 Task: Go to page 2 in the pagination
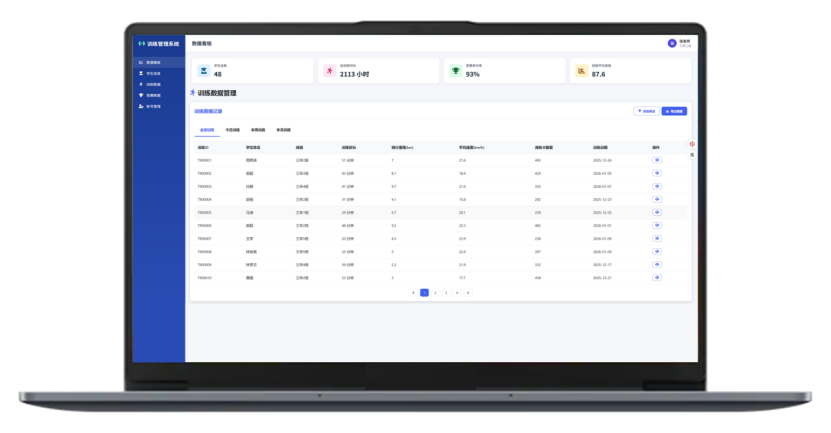[435, 293]
